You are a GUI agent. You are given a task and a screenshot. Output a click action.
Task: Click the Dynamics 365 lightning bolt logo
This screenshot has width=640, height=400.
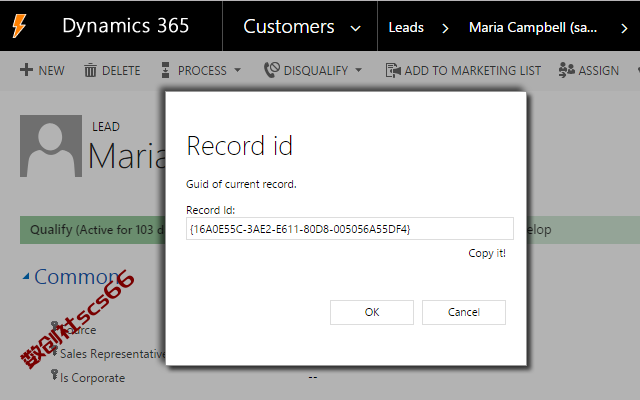tap(19, 26)
